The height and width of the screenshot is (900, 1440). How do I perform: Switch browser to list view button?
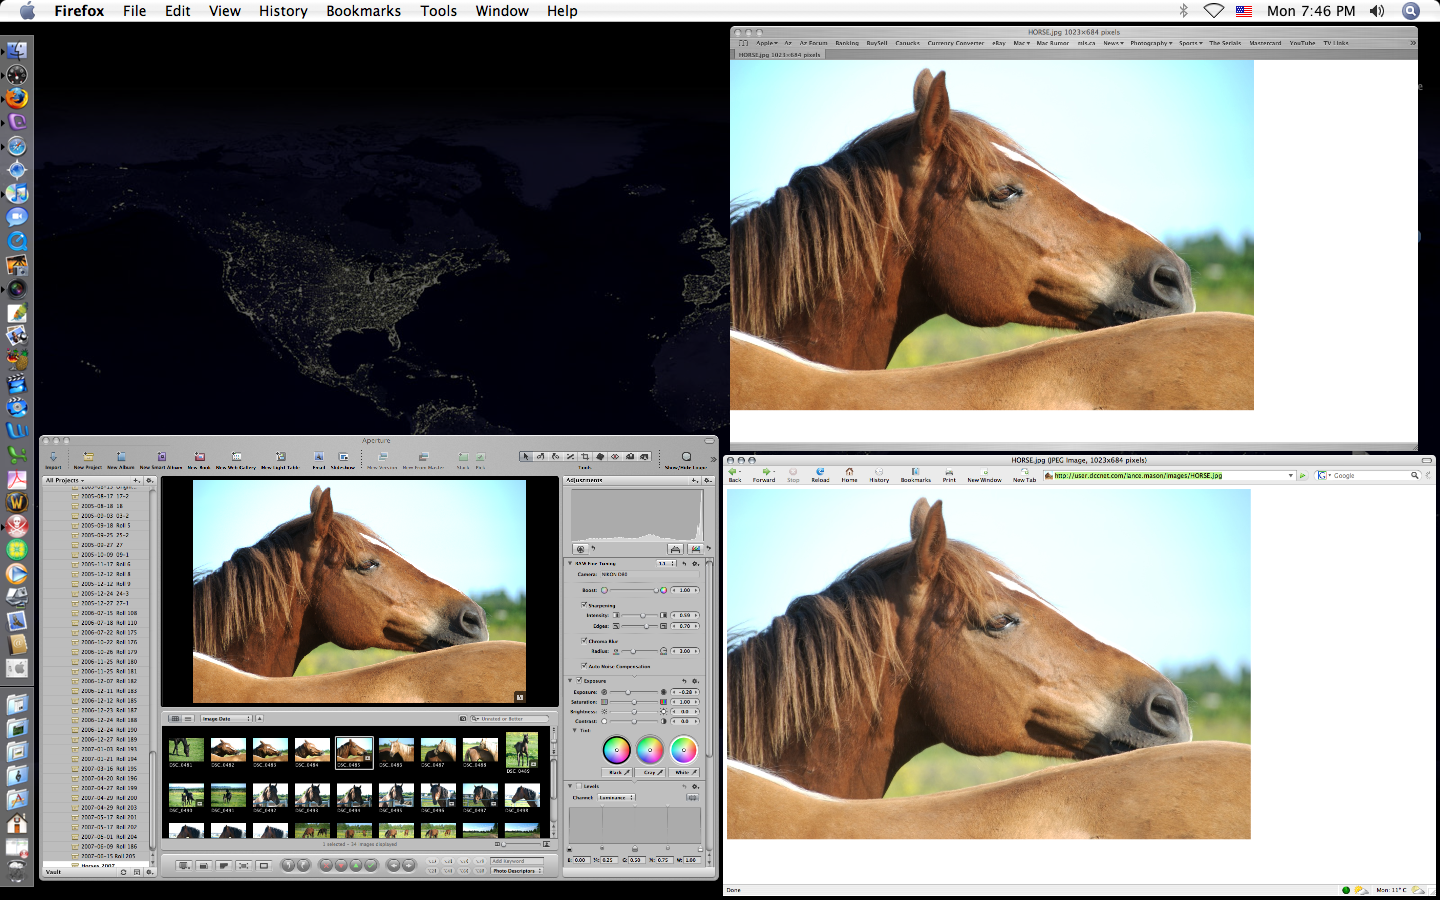[188, 719]
